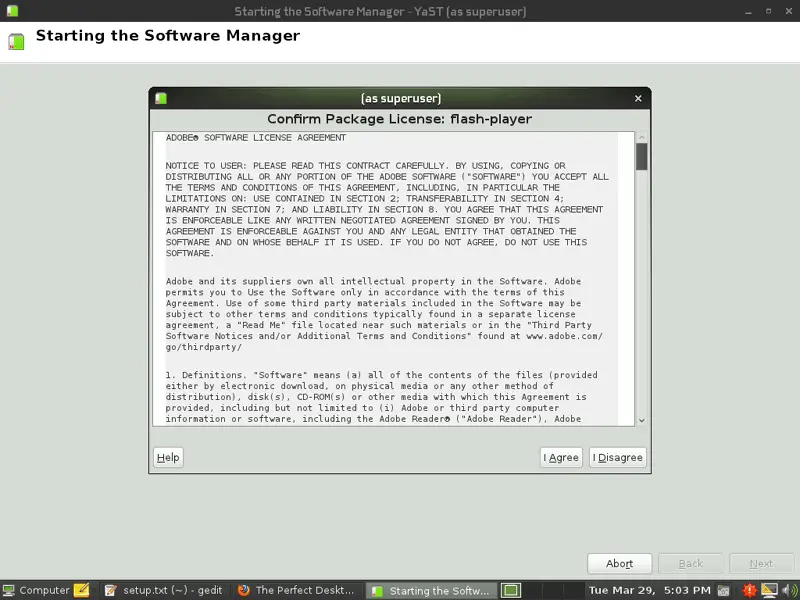This screenshot has width=800, height=600.
Task: Switch to setup.txt gedit taskbar window
Action: pos(164,590)
